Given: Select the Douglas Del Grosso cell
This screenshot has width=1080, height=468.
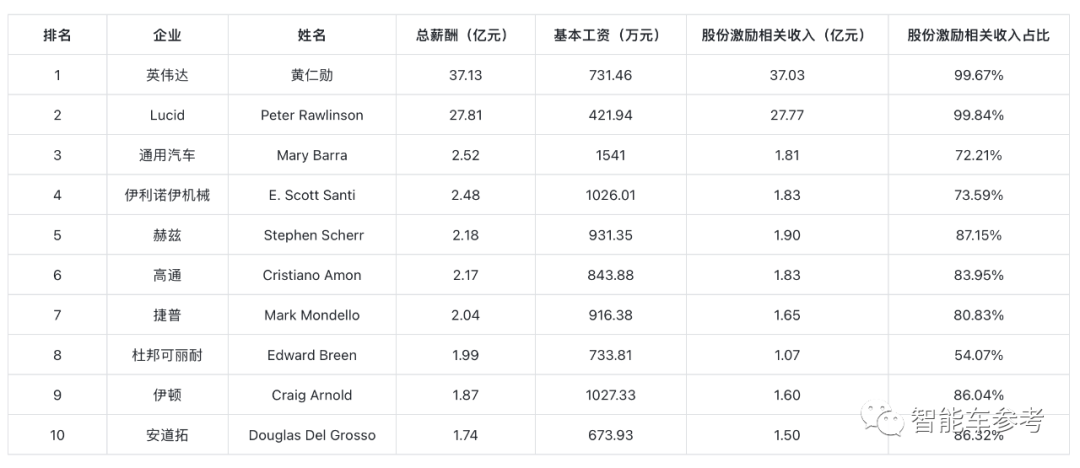Looking at the screenshot, I should tap(312, 435).
